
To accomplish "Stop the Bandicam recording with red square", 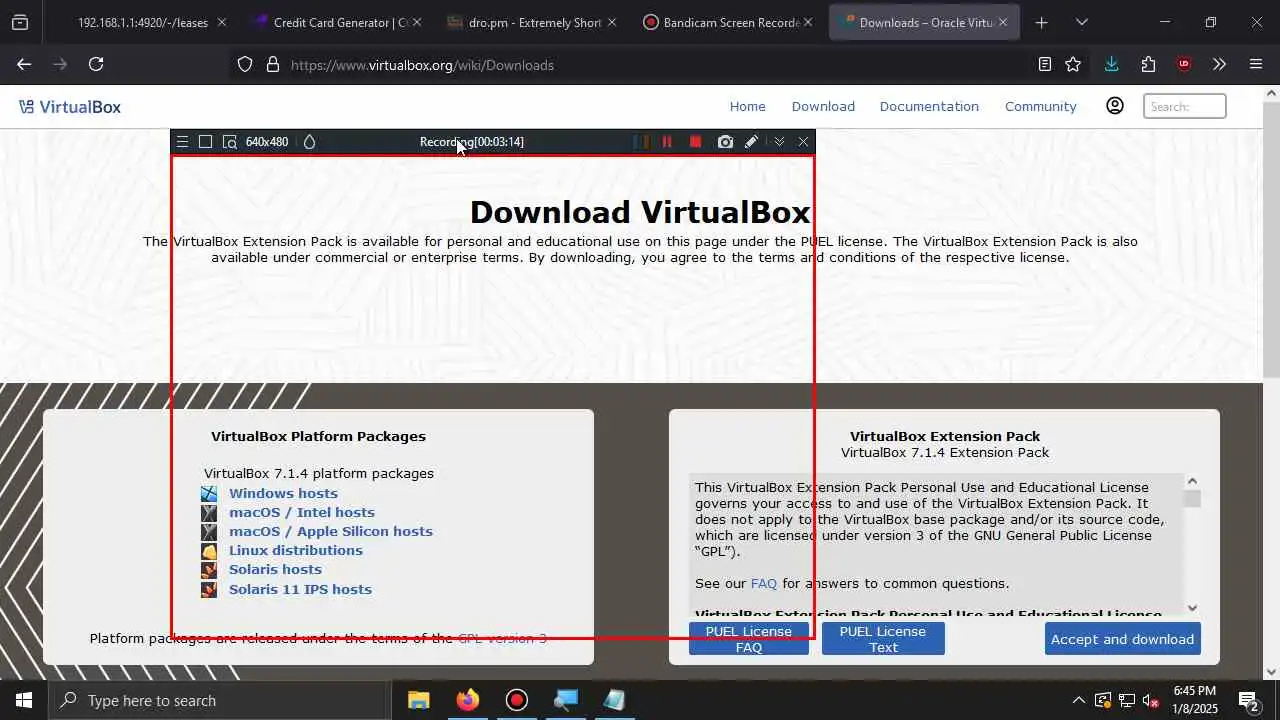I will (696, 142).
